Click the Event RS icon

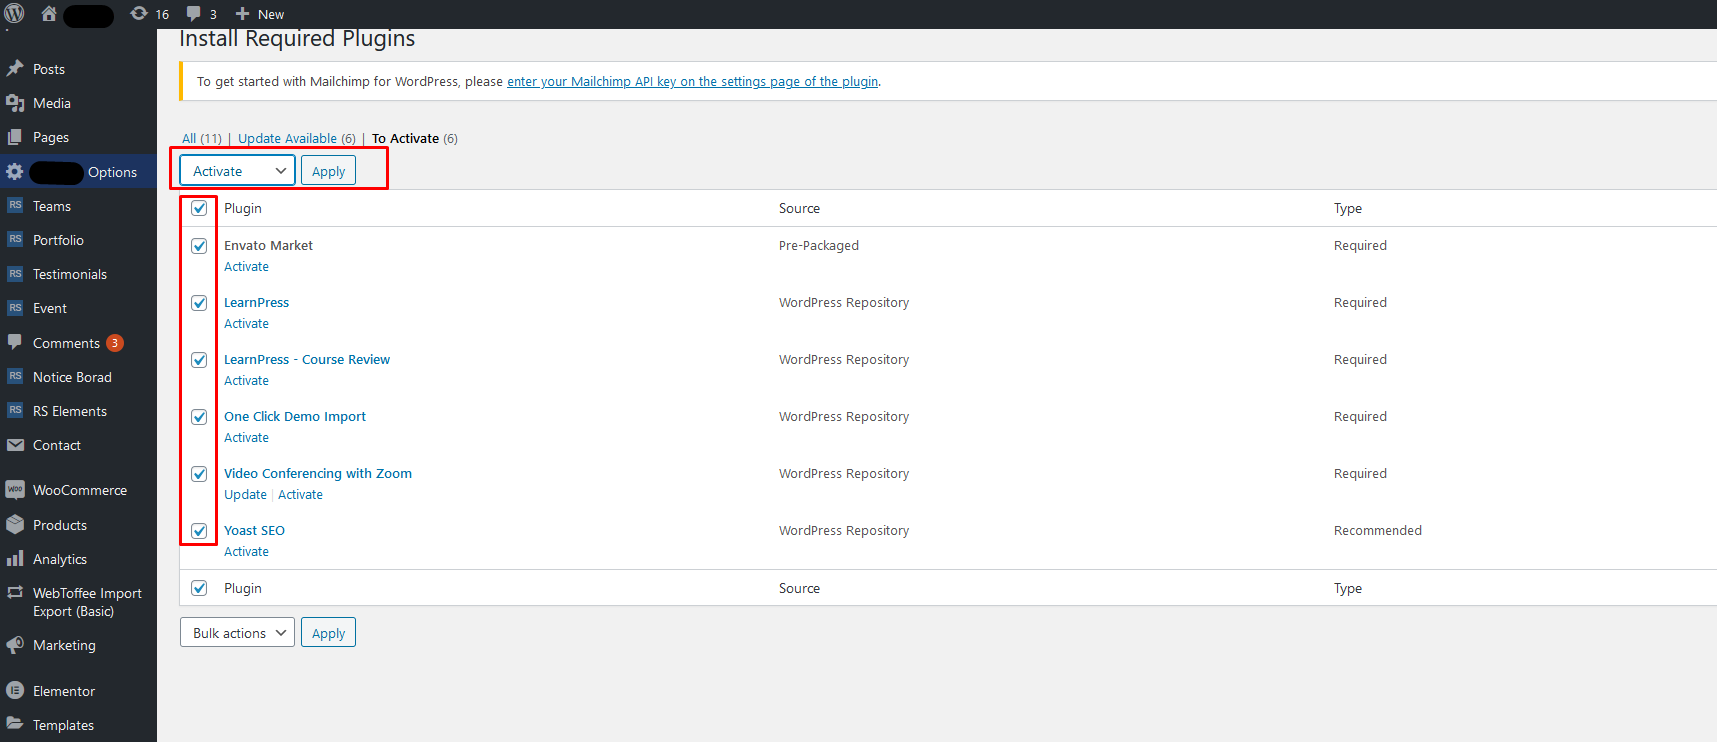pyautogui.click(x=15, y=307)
